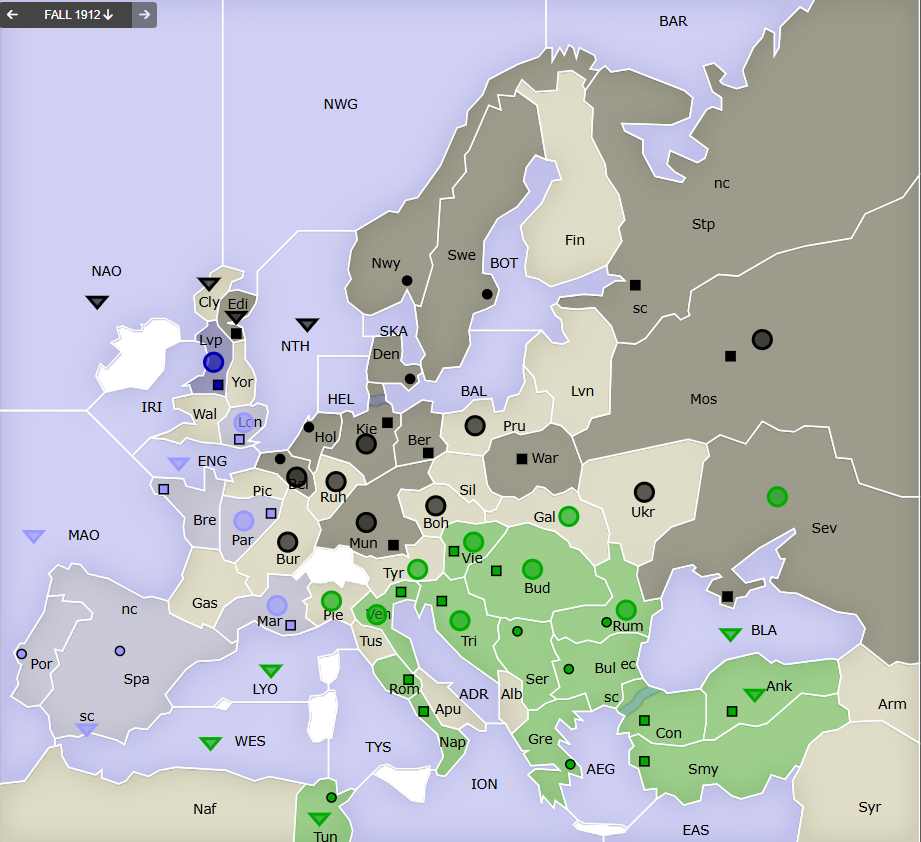Select the light blue army in Mar

point(277,605)
